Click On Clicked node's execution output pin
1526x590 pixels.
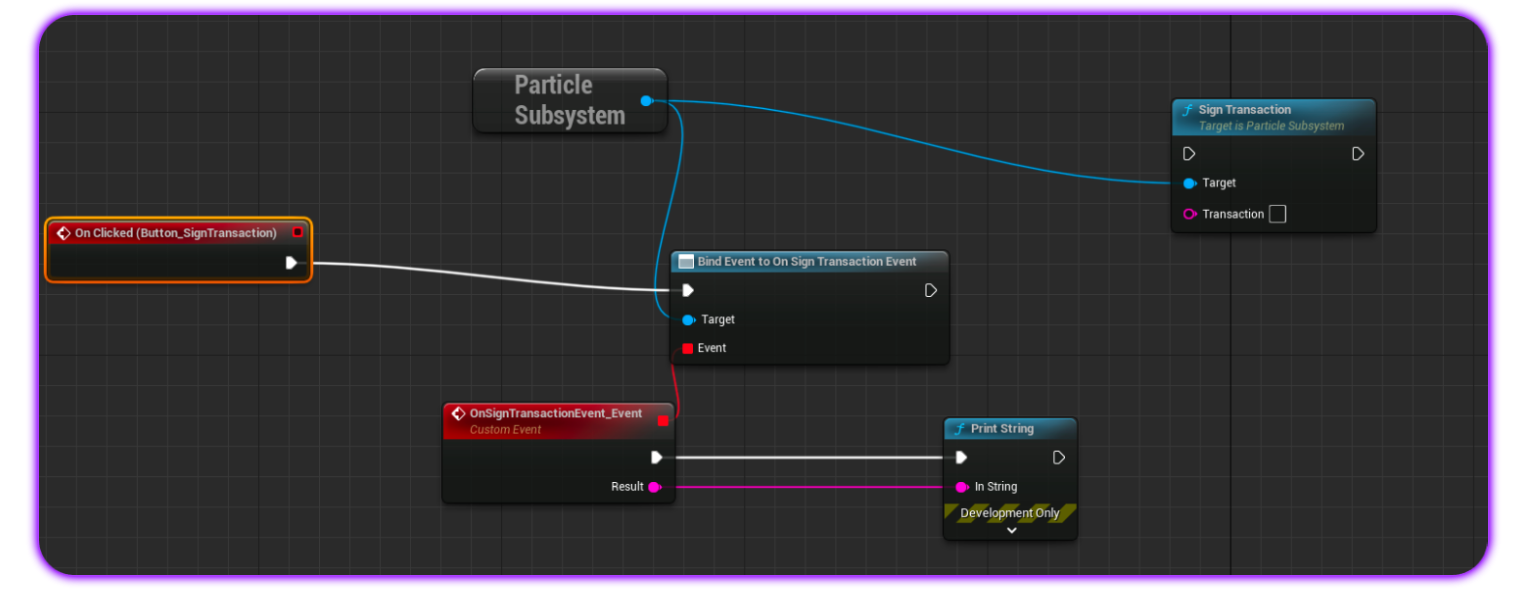pyautogui.click(x=291, y=263)
